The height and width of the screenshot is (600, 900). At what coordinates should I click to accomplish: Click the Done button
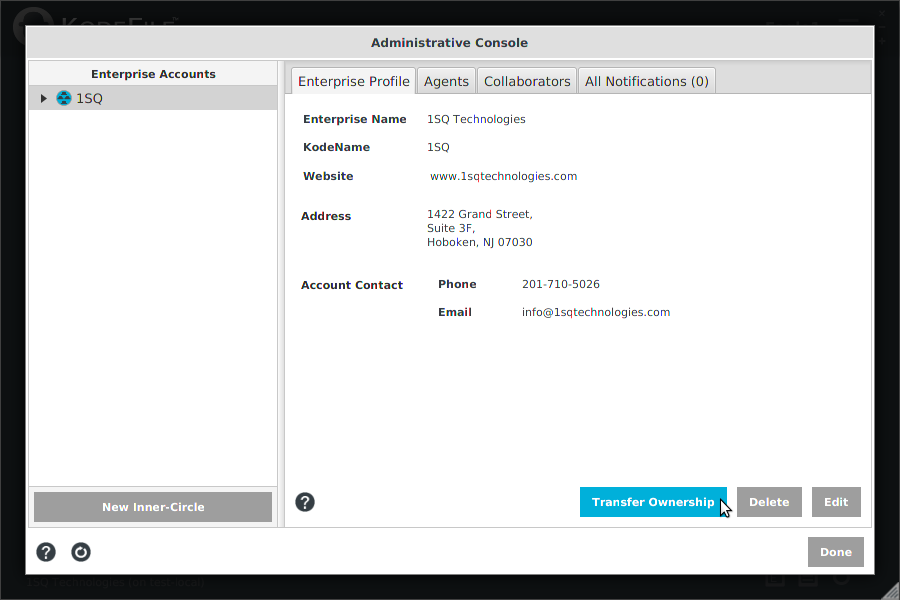coord(836,552)
